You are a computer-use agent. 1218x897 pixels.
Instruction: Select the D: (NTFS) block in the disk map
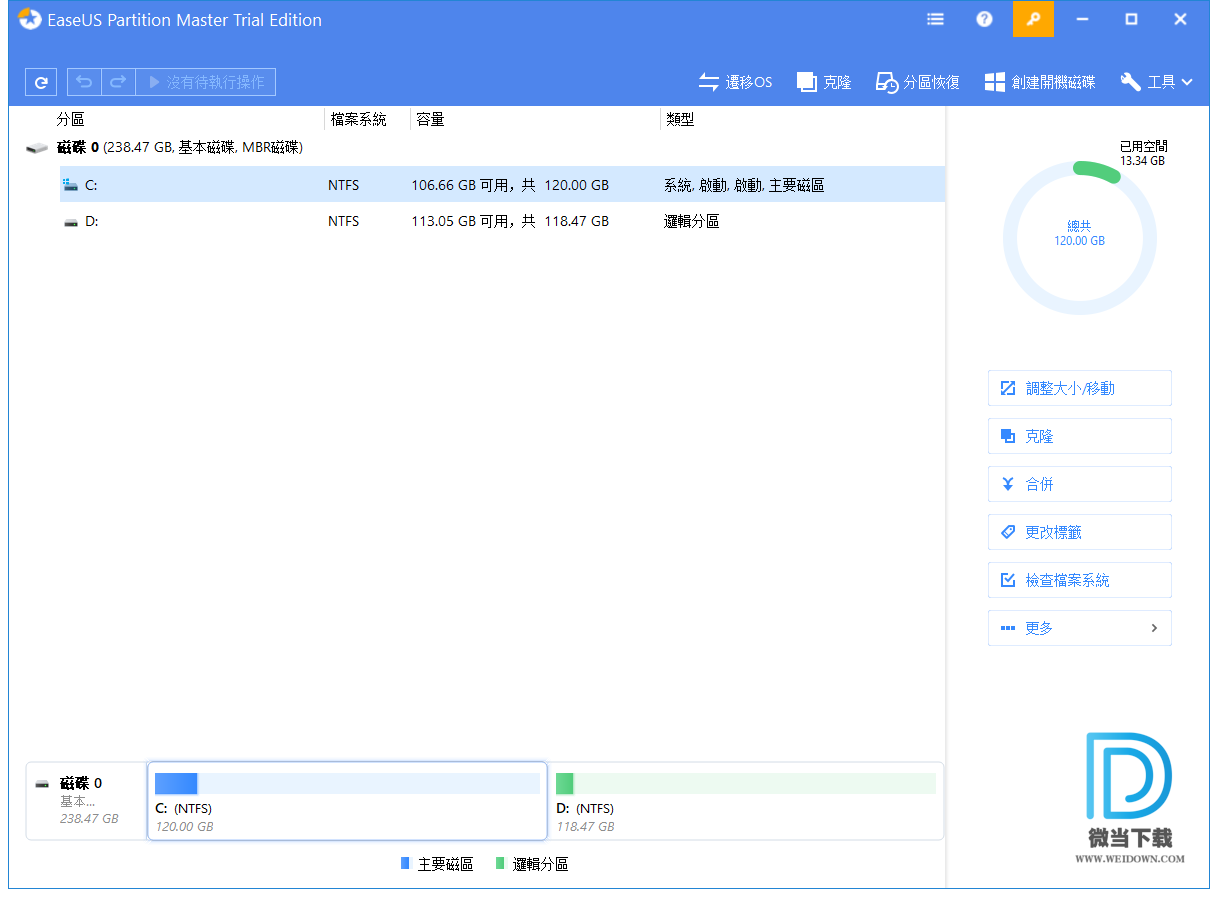pos(745,801)
